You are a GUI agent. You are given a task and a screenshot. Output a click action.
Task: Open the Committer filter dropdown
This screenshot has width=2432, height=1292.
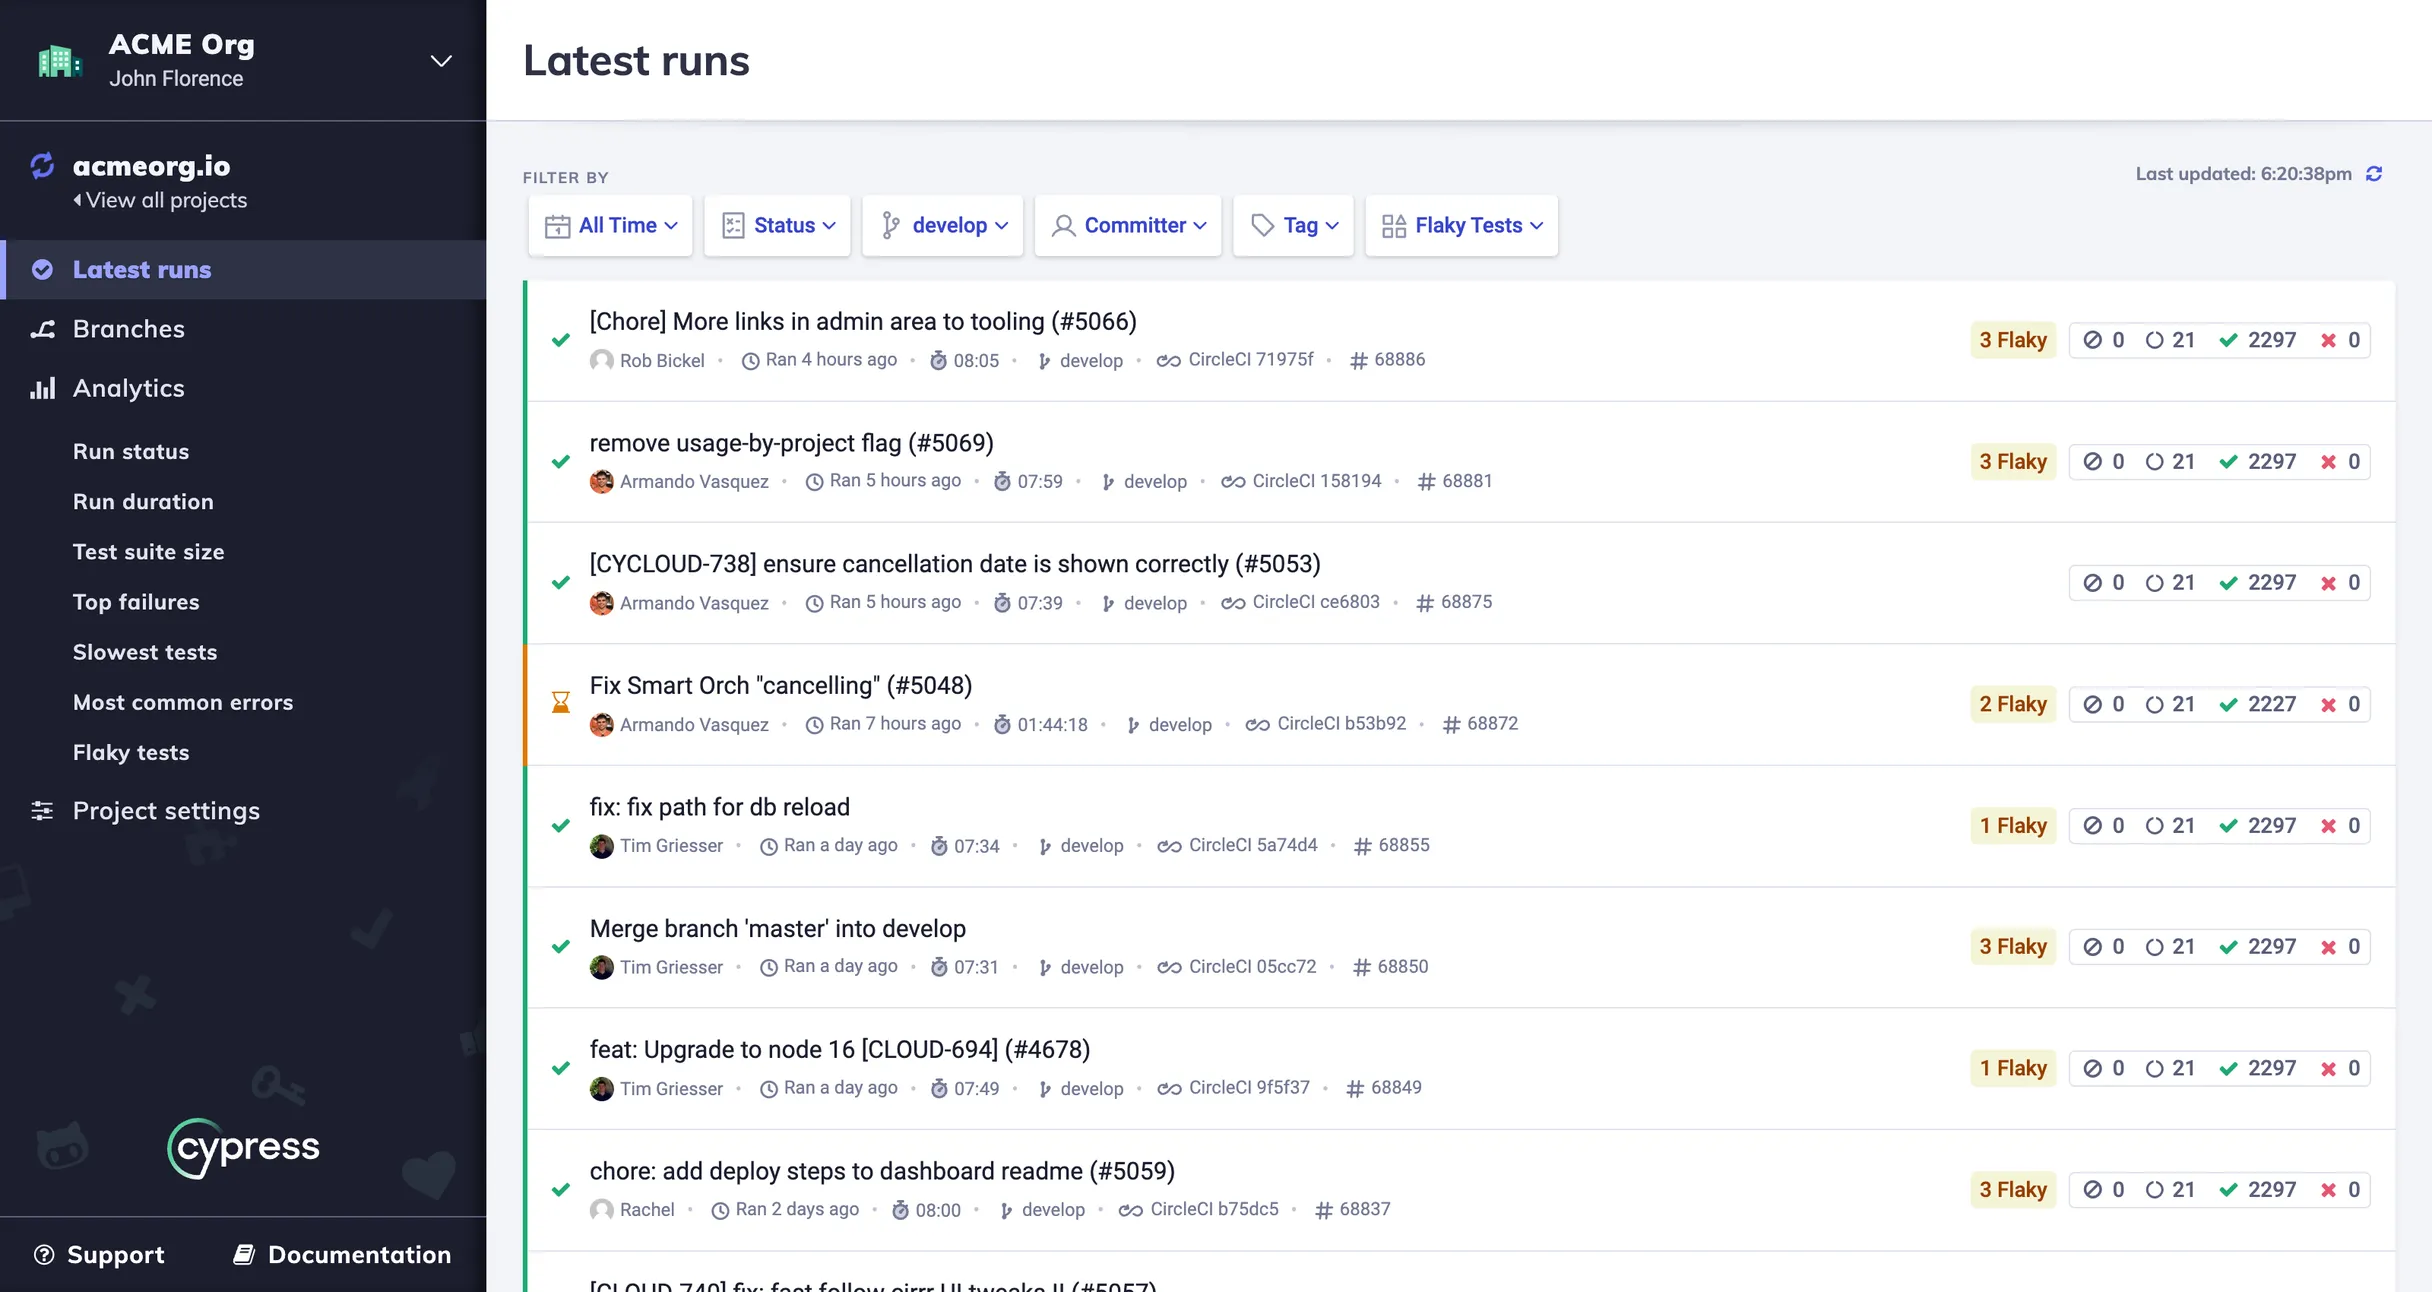pyautogui.click(x=1128, y=226)
